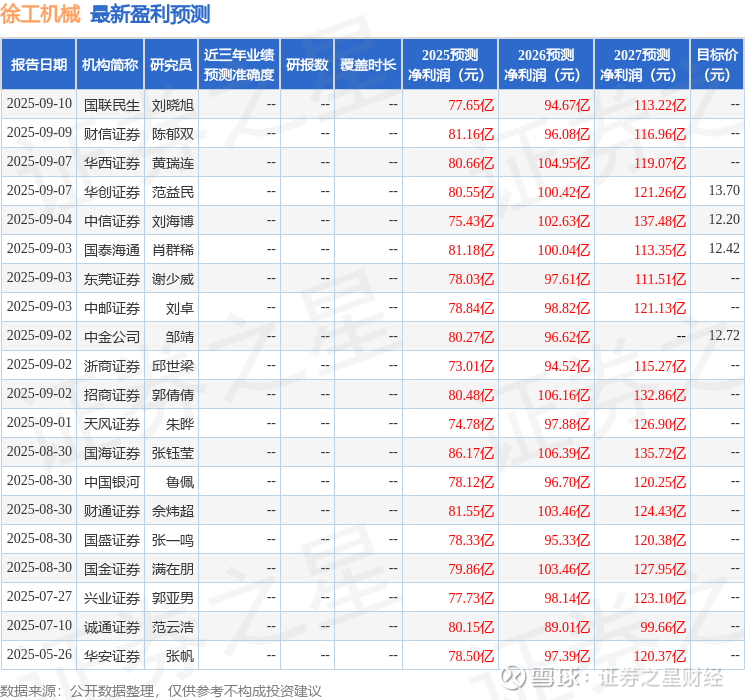The height and width of the screenshot is (700, 745).
Task: Select target price 12.42
Action: [x=724, y=249]
